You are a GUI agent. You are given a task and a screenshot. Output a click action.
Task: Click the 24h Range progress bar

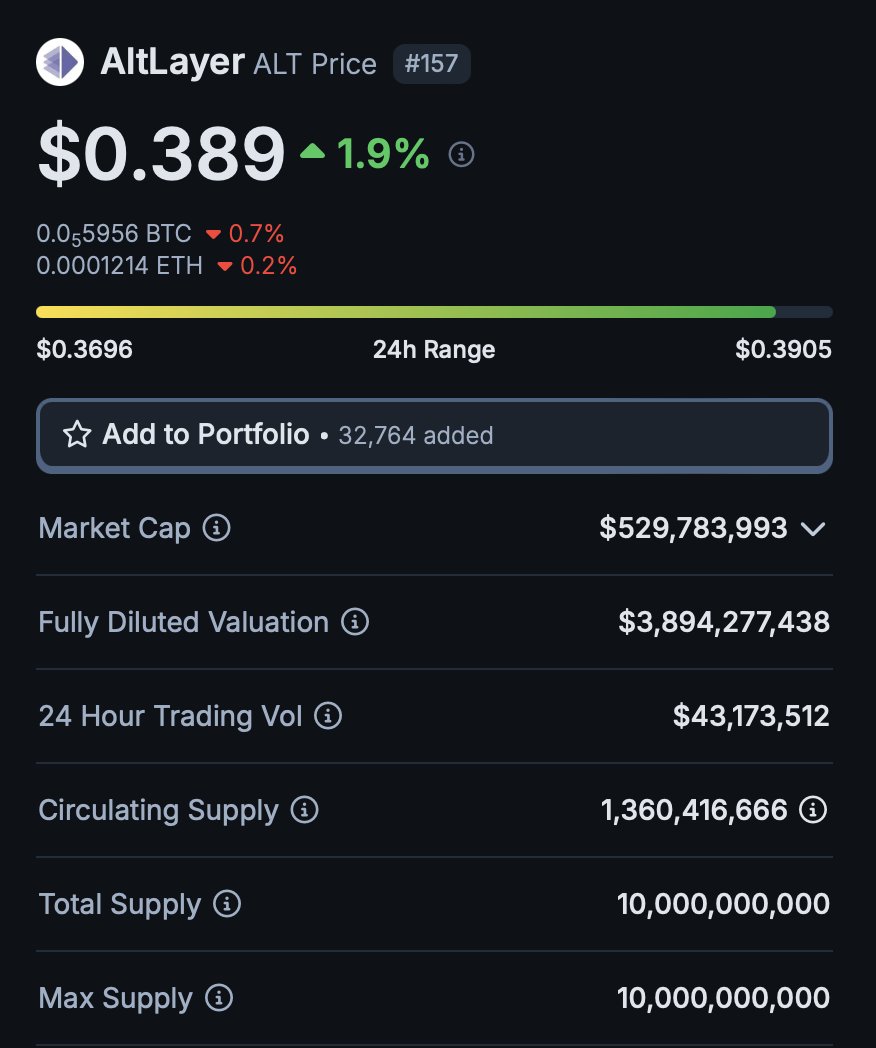[x=434, y=312]
